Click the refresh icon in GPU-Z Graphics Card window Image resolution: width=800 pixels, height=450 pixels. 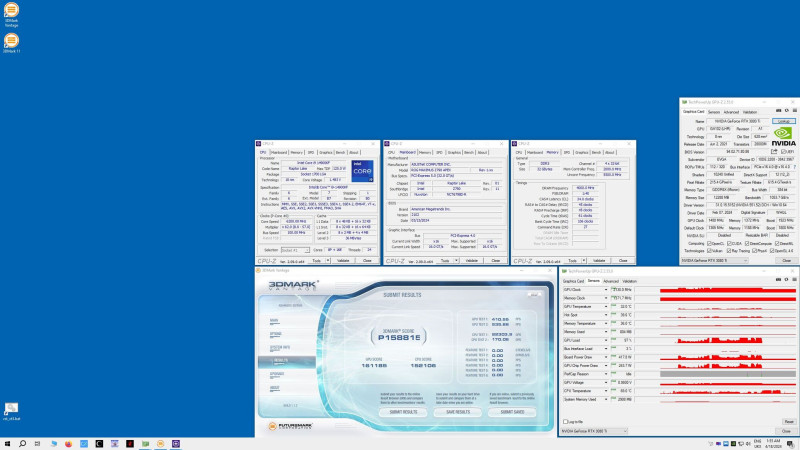tap(787, 110)
